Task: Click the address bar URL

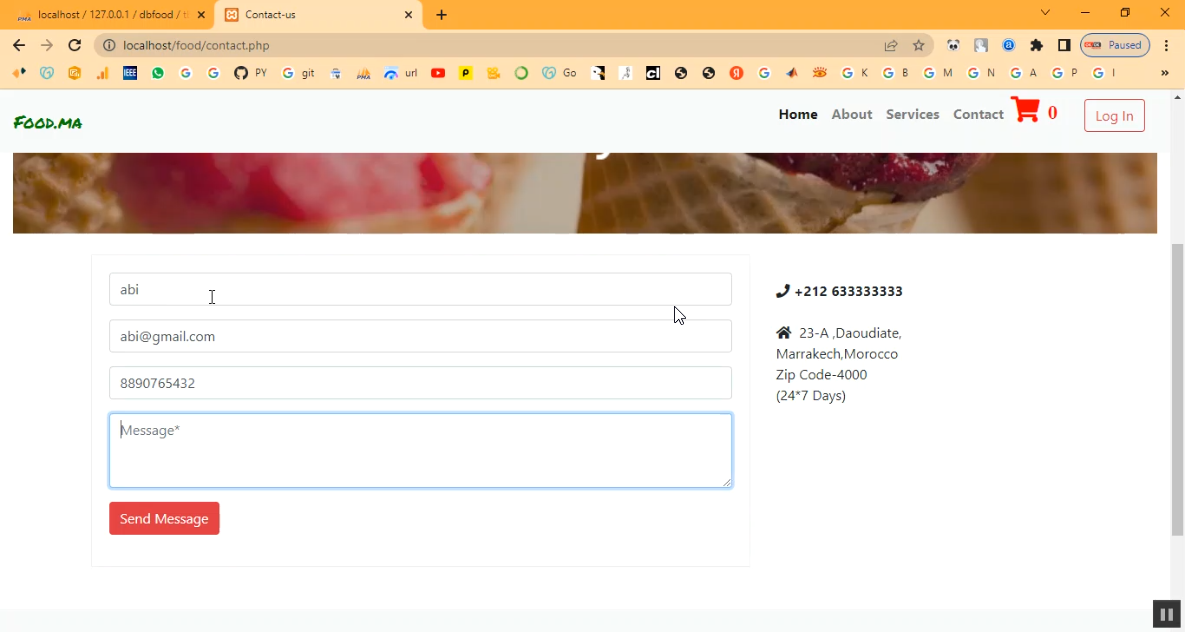Action: coord(196,45)
